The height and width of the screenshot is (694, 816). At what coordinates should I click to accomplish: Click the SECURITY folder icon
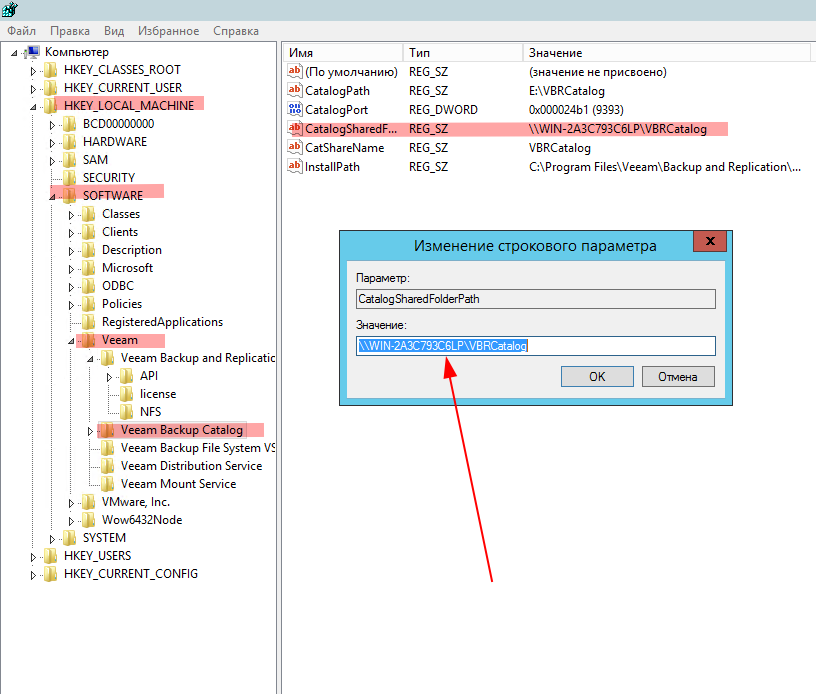(x=70, y=178)
